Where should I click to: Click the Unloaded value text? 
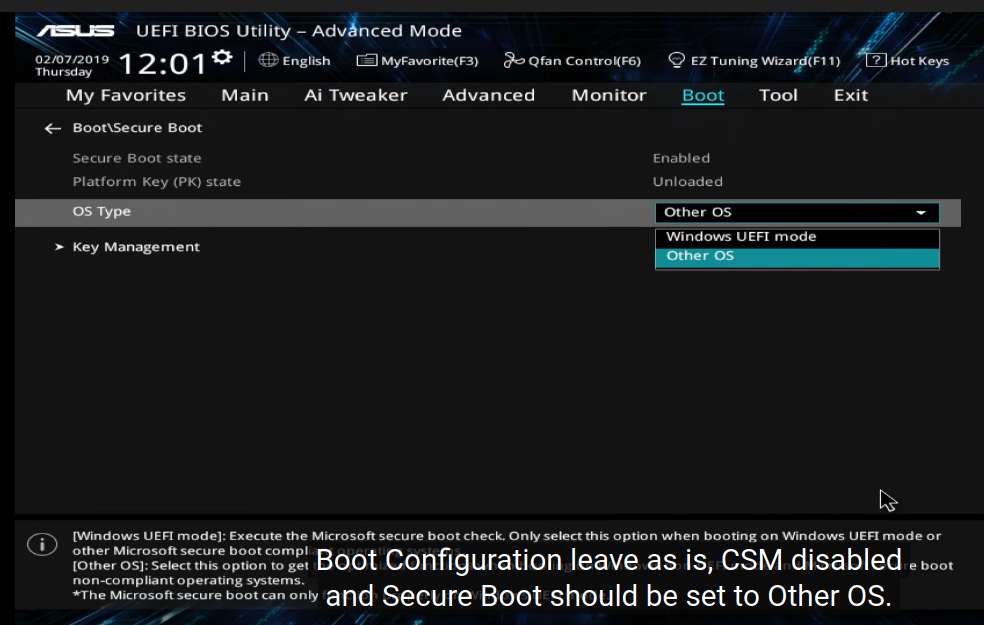pyautogui.click(x=688, y=182)
